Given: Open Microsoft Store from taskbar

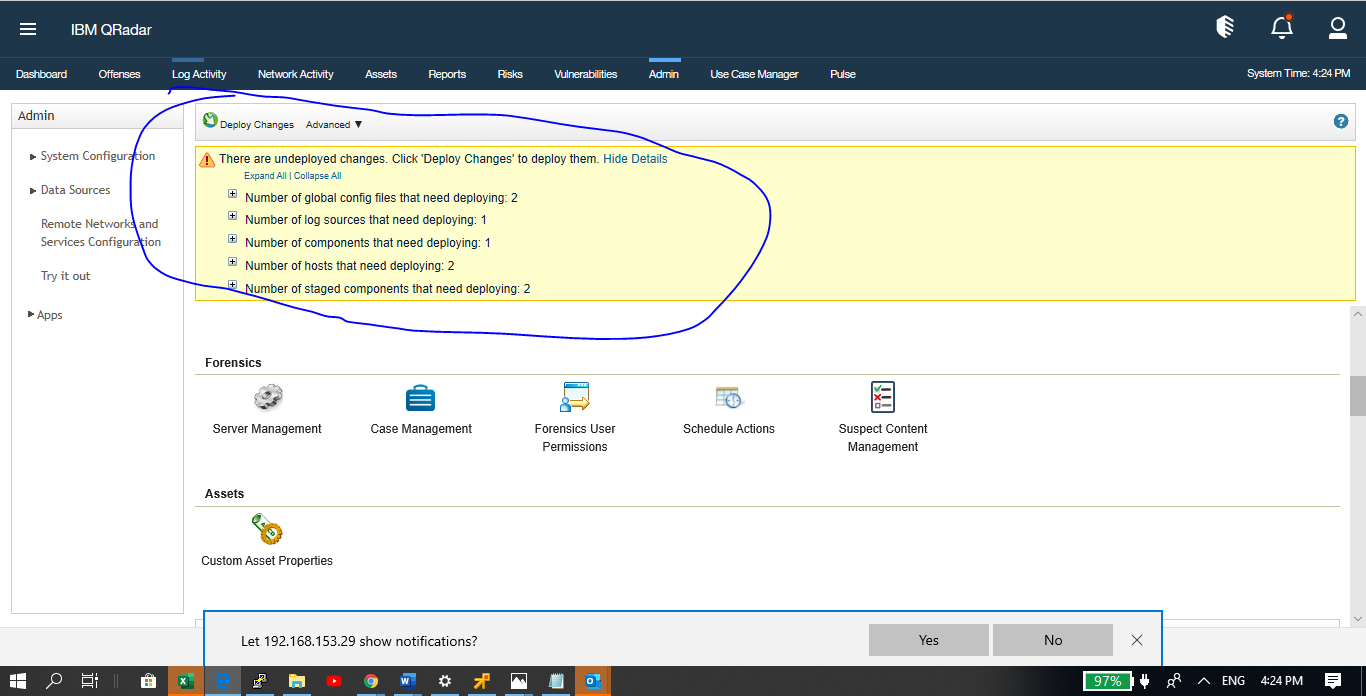Looking at the screenshot, I should (x=148, y=681).
